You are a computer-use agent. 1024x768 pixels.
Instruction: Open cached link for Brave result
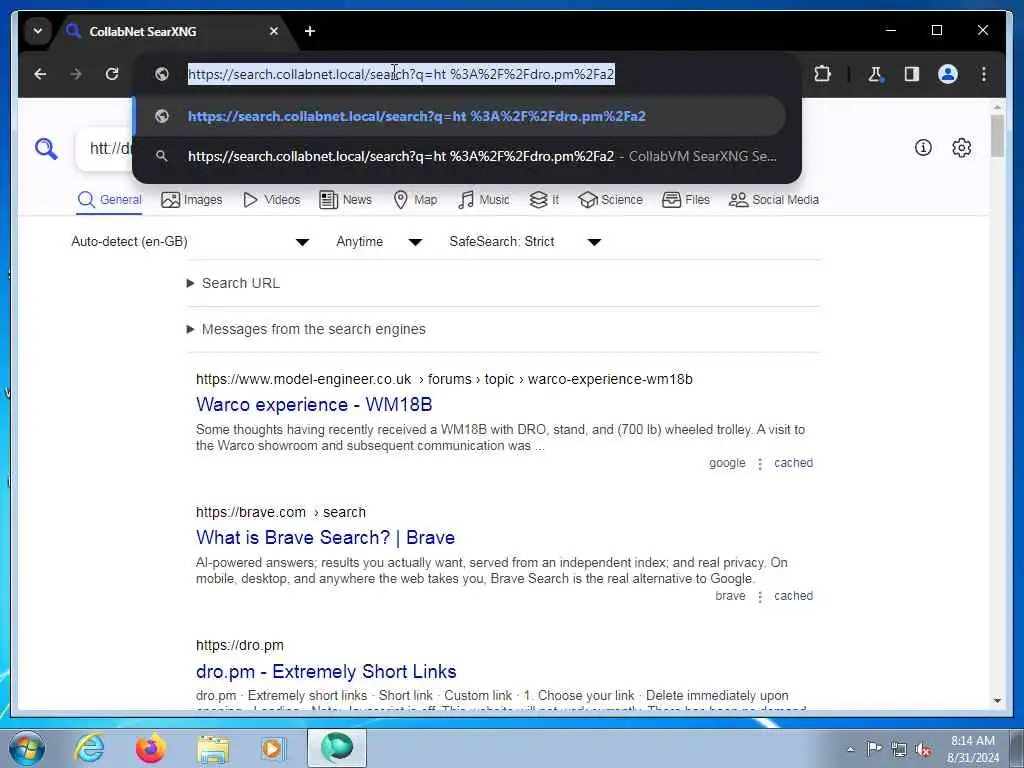pos(793,596)
